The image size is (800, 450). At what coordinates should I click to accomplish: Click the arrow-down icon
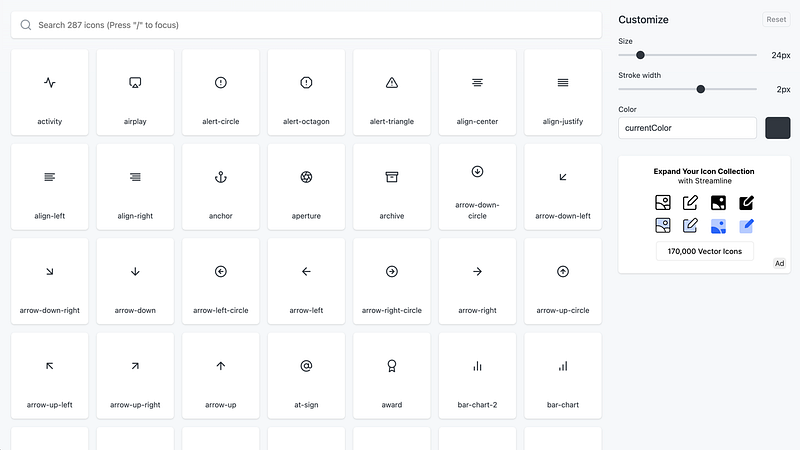tap(135, 281)
